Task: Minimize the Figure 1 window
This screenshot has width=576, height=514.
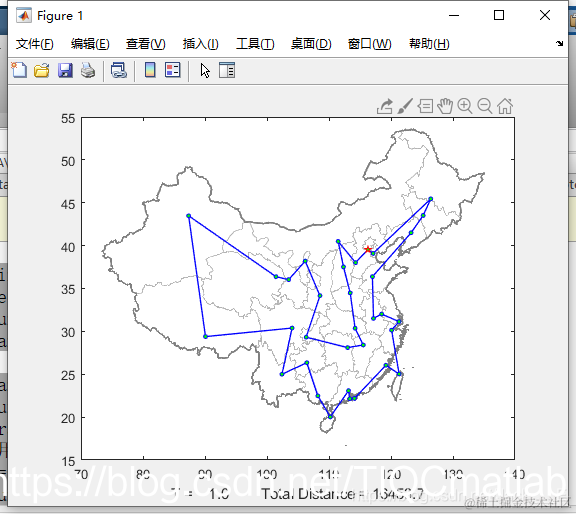Action: pyautogui.click(x=454, y=15)
